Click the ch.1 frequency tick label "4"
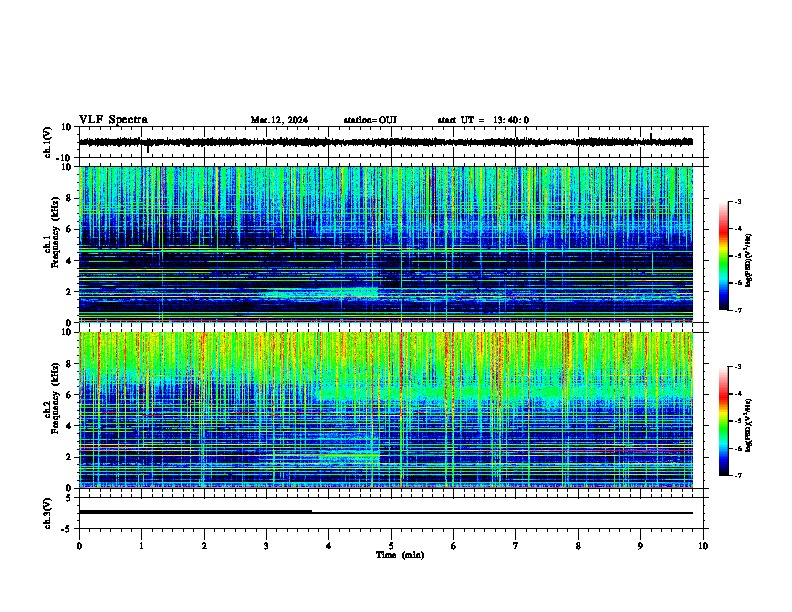The width and height of the screenshot is (792, 612). tap(69, 261)
